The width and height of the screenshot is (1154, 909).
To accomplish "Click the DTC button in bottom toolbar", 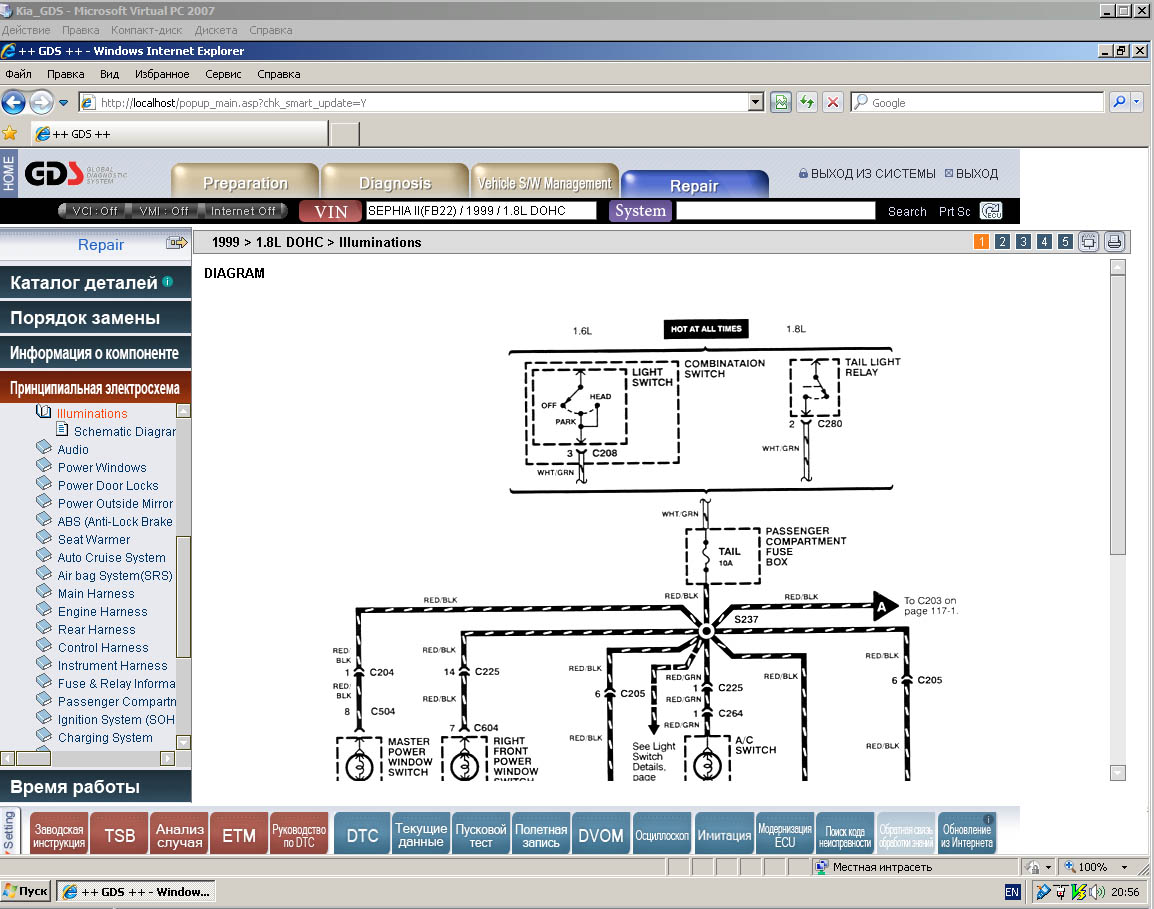I will coord(362,835).
